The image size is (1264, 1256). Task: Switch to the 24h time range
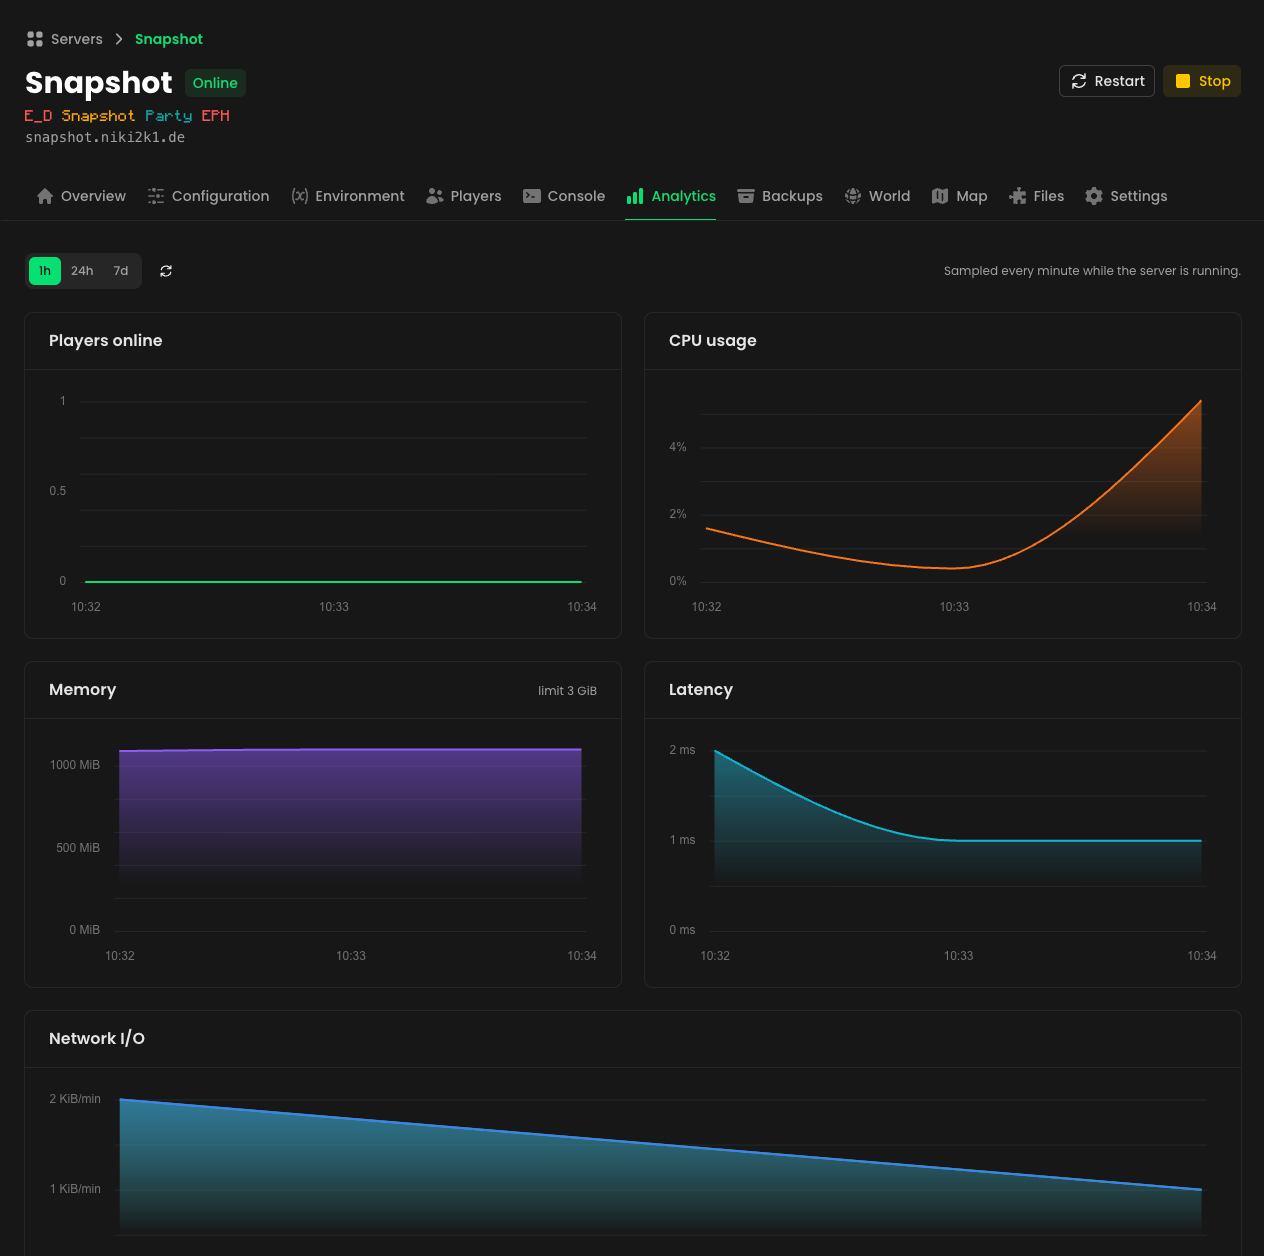pyautogui.click(x=82, y=271)
